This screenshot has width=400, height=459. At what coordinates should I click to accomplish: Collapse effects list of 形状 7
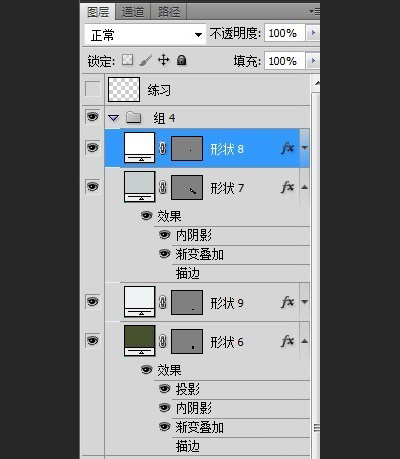[x=304, y=187]
